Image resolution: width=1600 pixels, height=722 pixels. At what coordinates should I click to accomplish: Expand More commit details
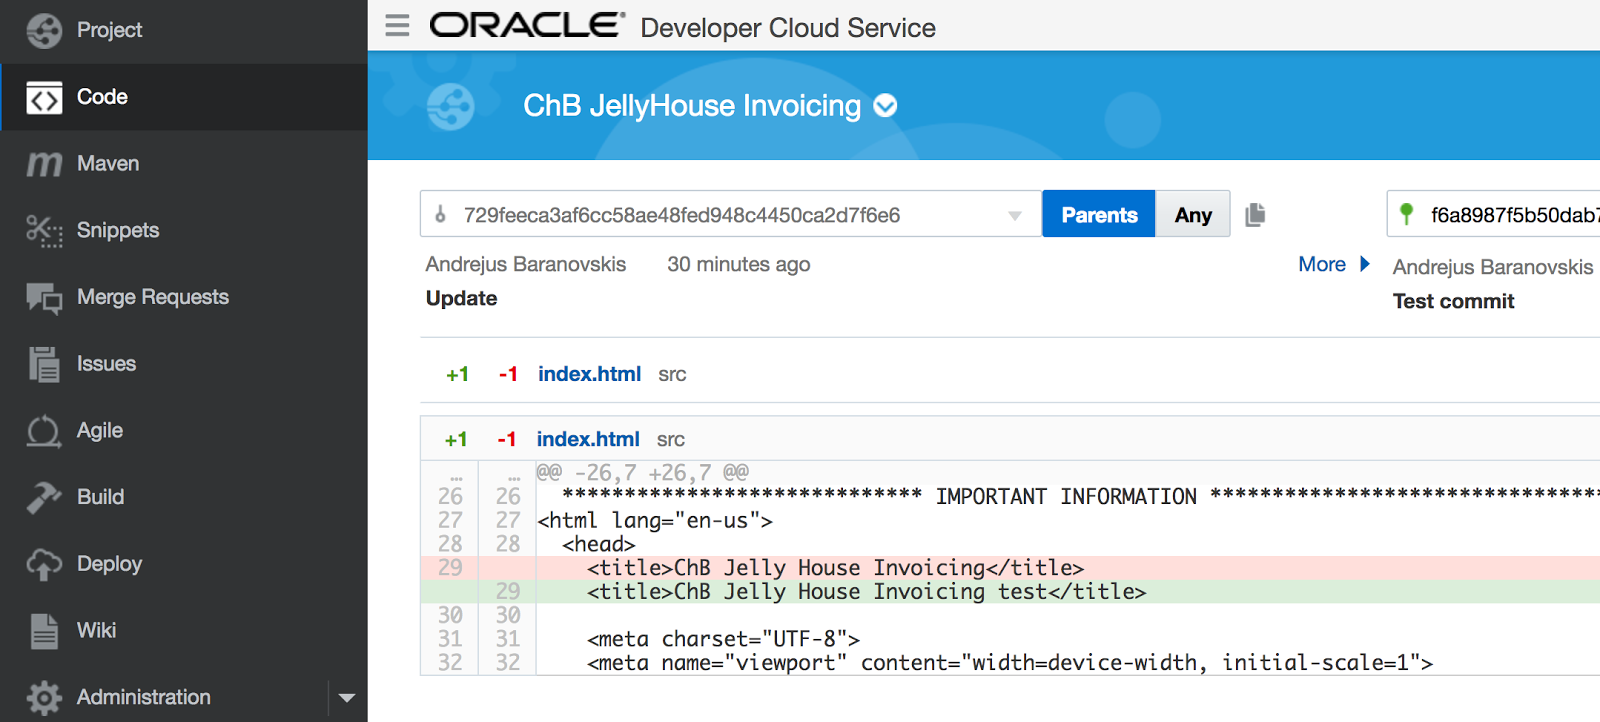click(1334, 264)
